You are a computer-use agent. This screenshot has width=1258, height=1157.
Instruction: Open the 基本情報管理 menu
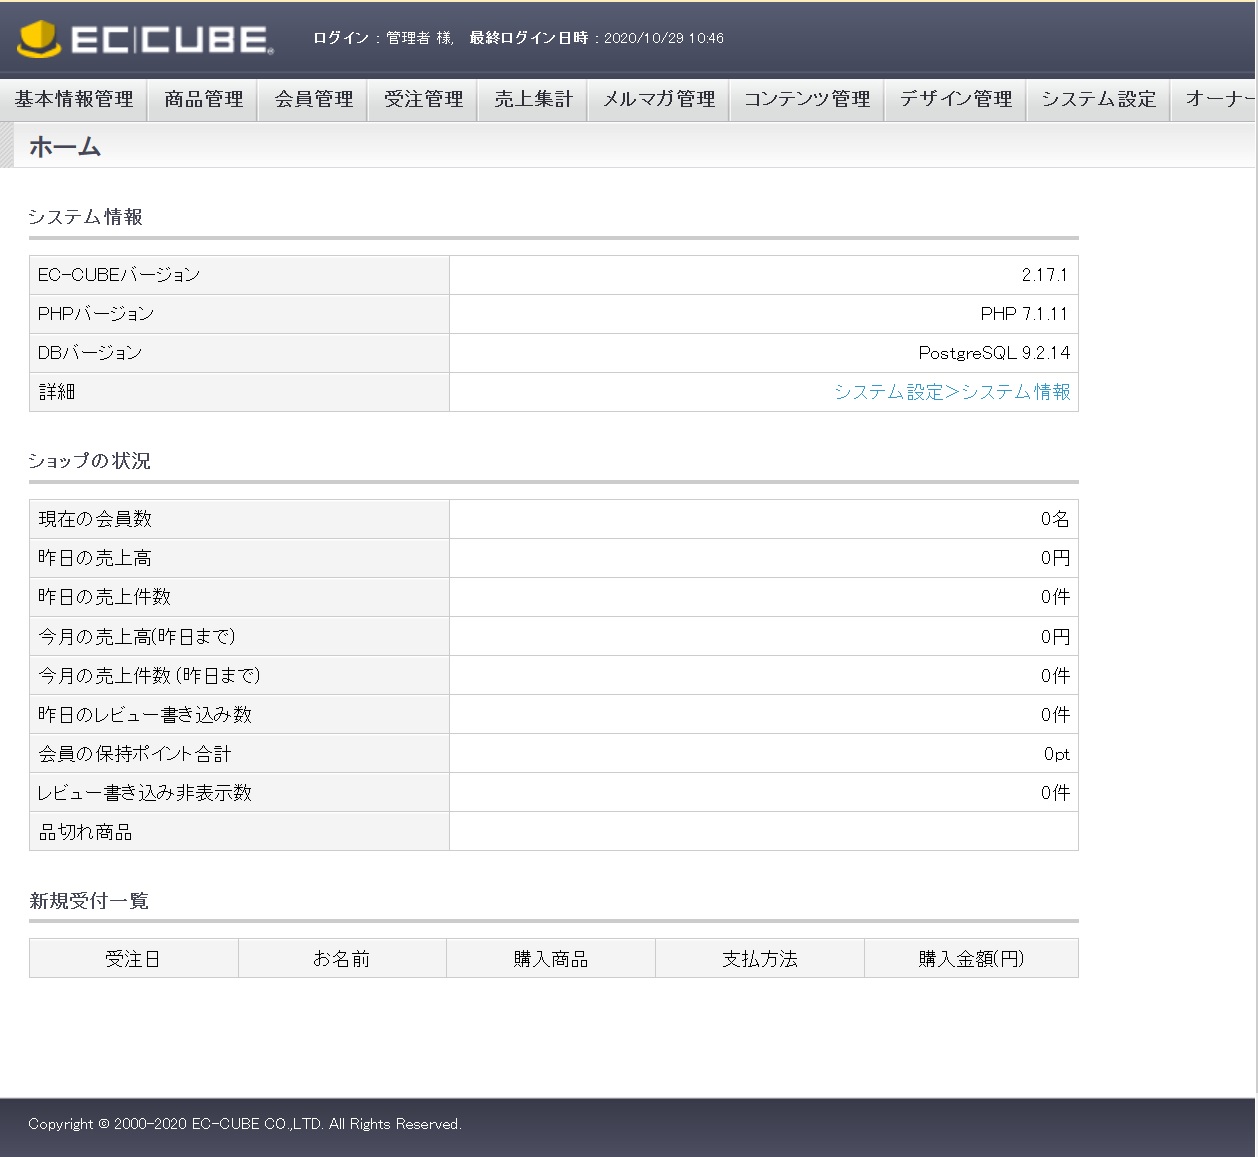tap(74, 99)
